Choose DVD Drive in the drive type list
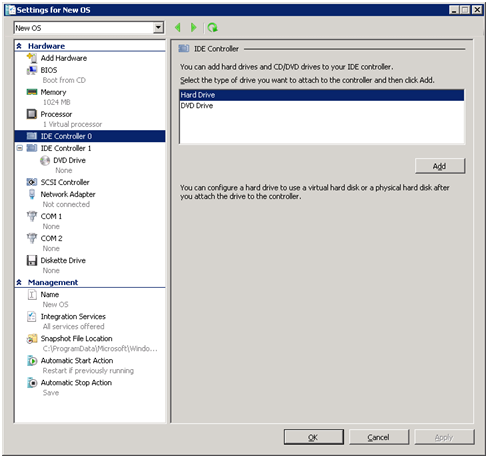This screenshot has width=488, height=458. [x=322, y=106]
